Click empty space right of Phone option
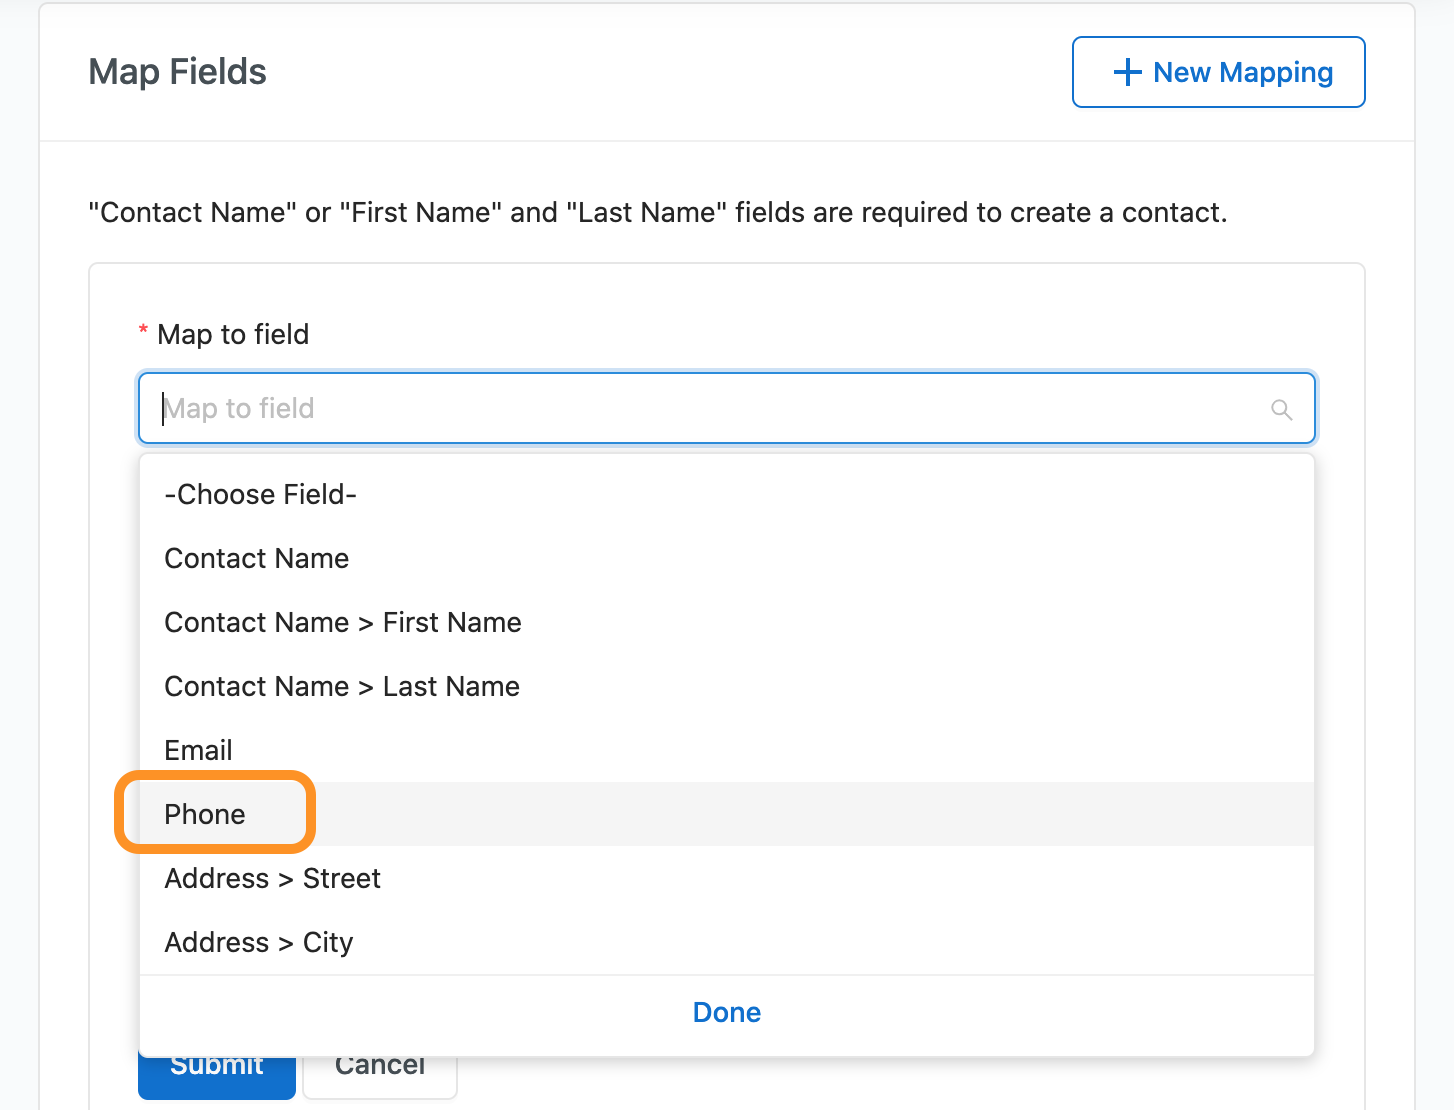 click(x=800, y=814)
